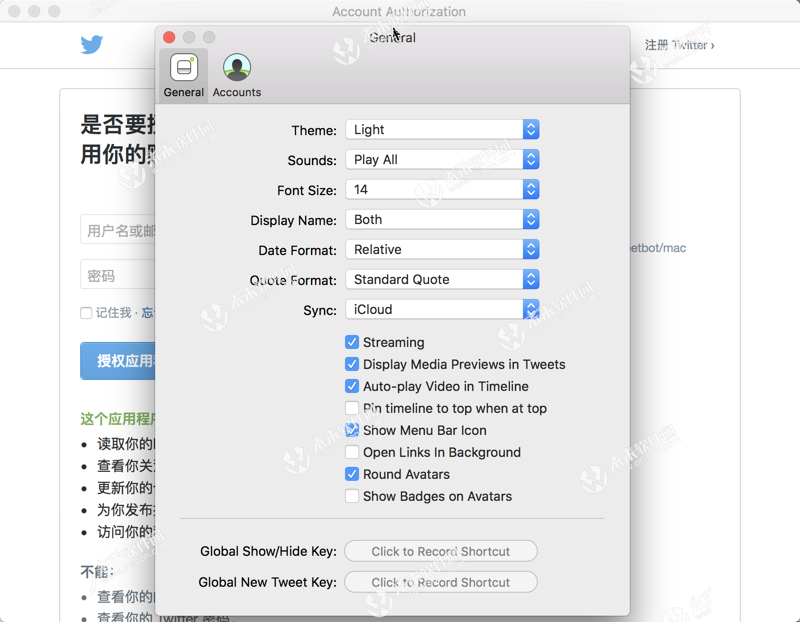Open the Date Format dropdown
800x622 pixels.
click(x=442, y=250)
